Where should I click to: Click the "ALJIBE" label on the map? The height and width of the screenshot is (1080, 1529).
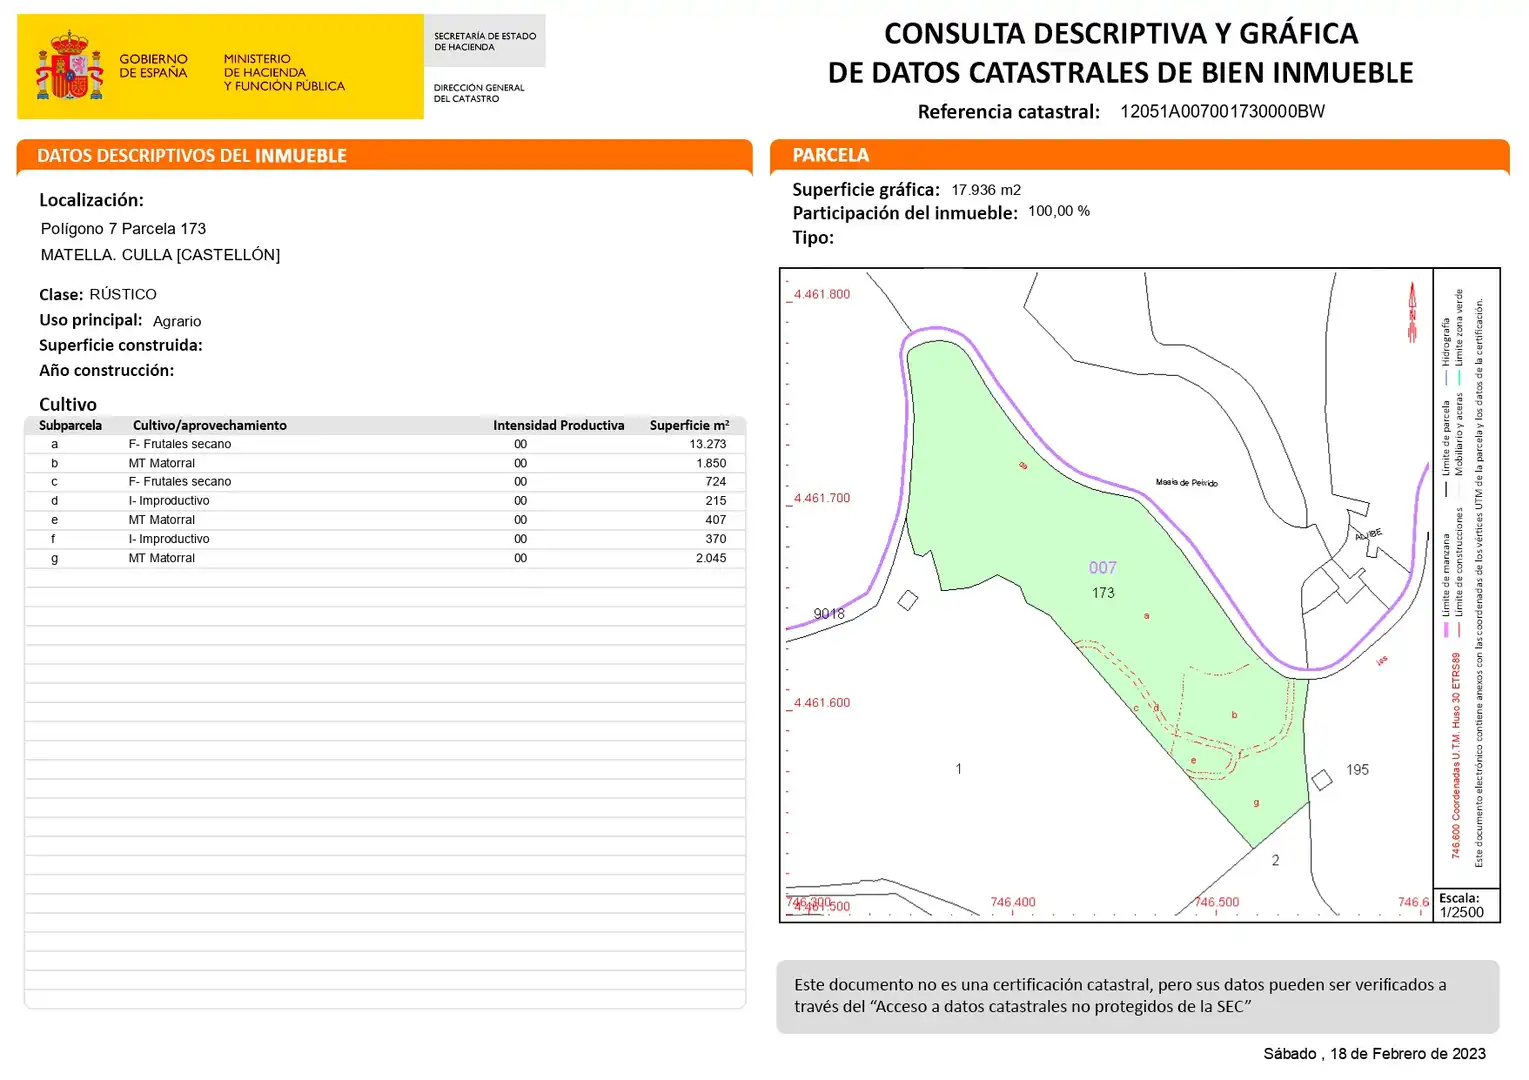1369,535
